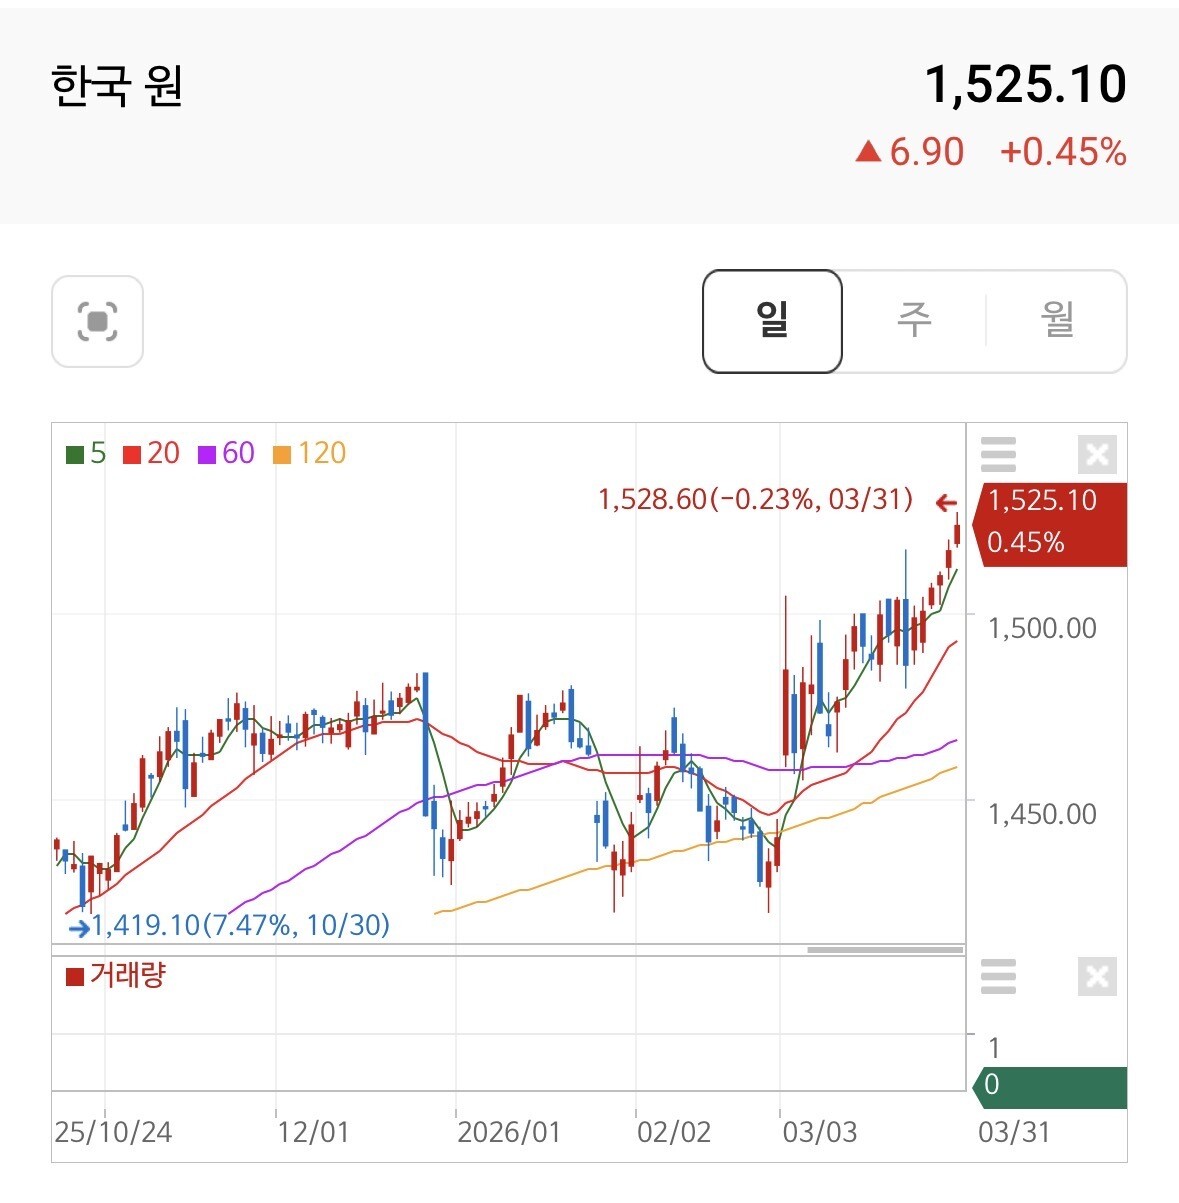Click the 03/03 date axis marker
Image resolution: width=1179 pixels, height=1203 pixels.
(819, 1132)
